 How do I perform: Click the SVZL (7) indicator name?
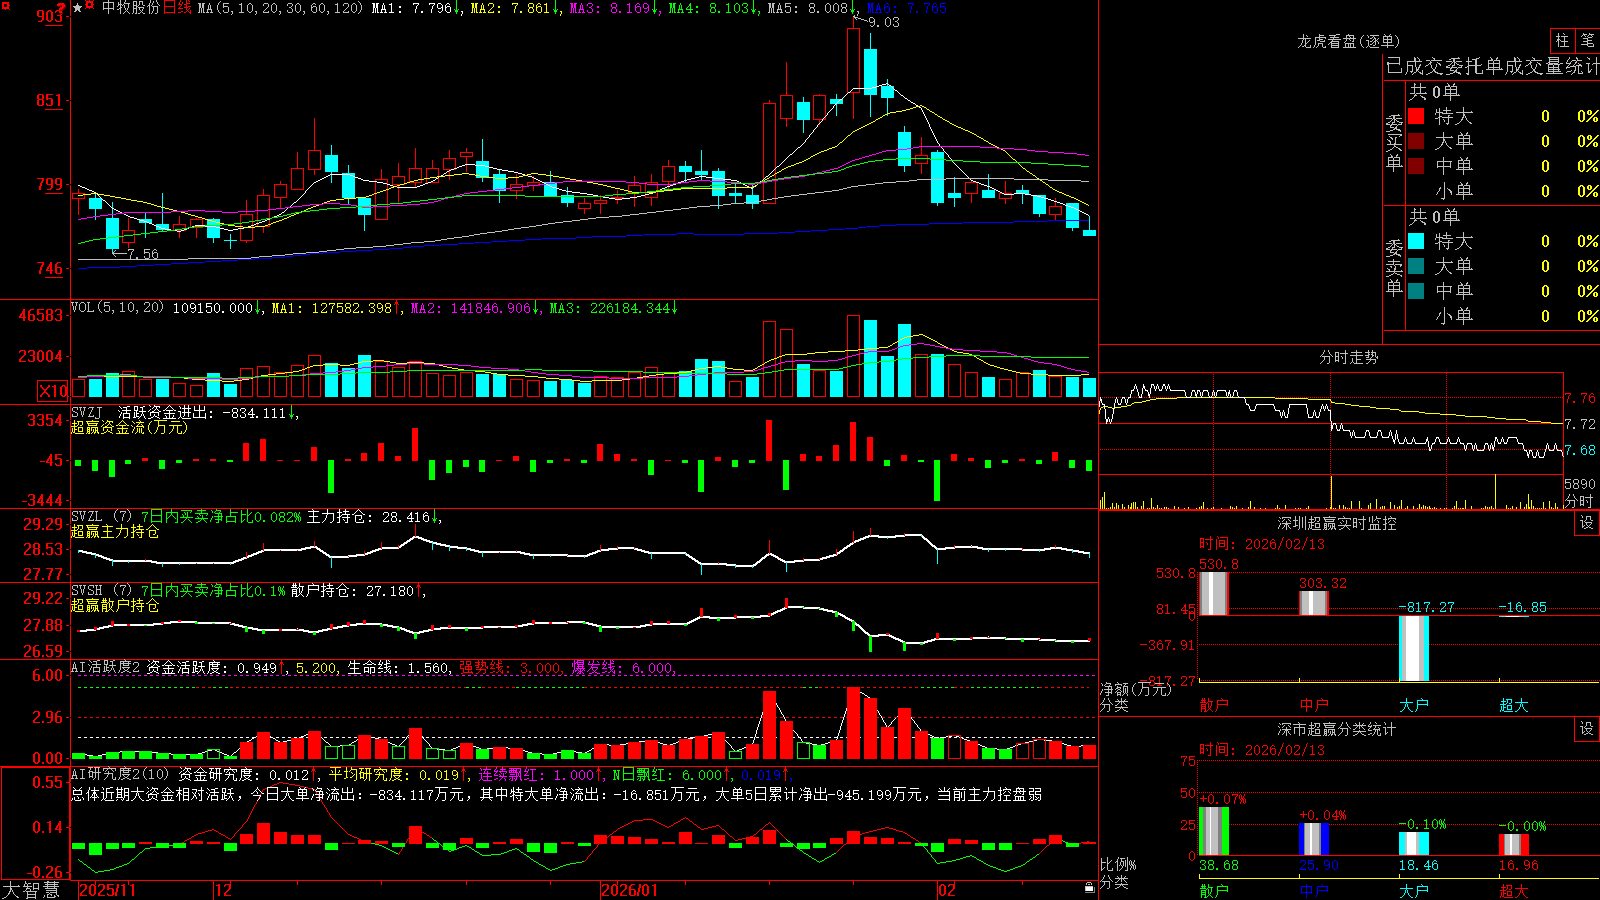102,517
